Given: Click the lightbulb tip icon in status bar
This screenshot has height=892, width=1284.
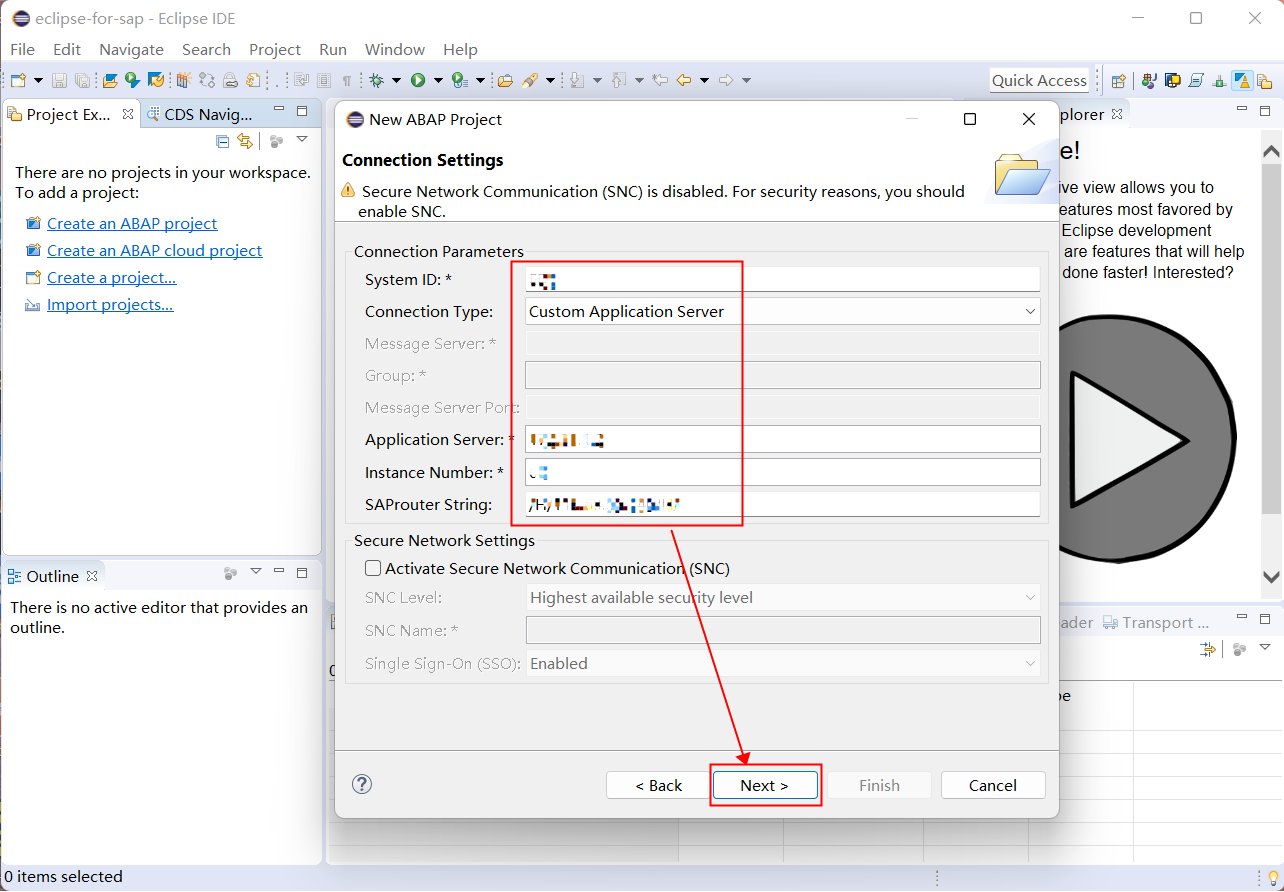Looking at the screenshot, I should click(x=1273, y=878).
